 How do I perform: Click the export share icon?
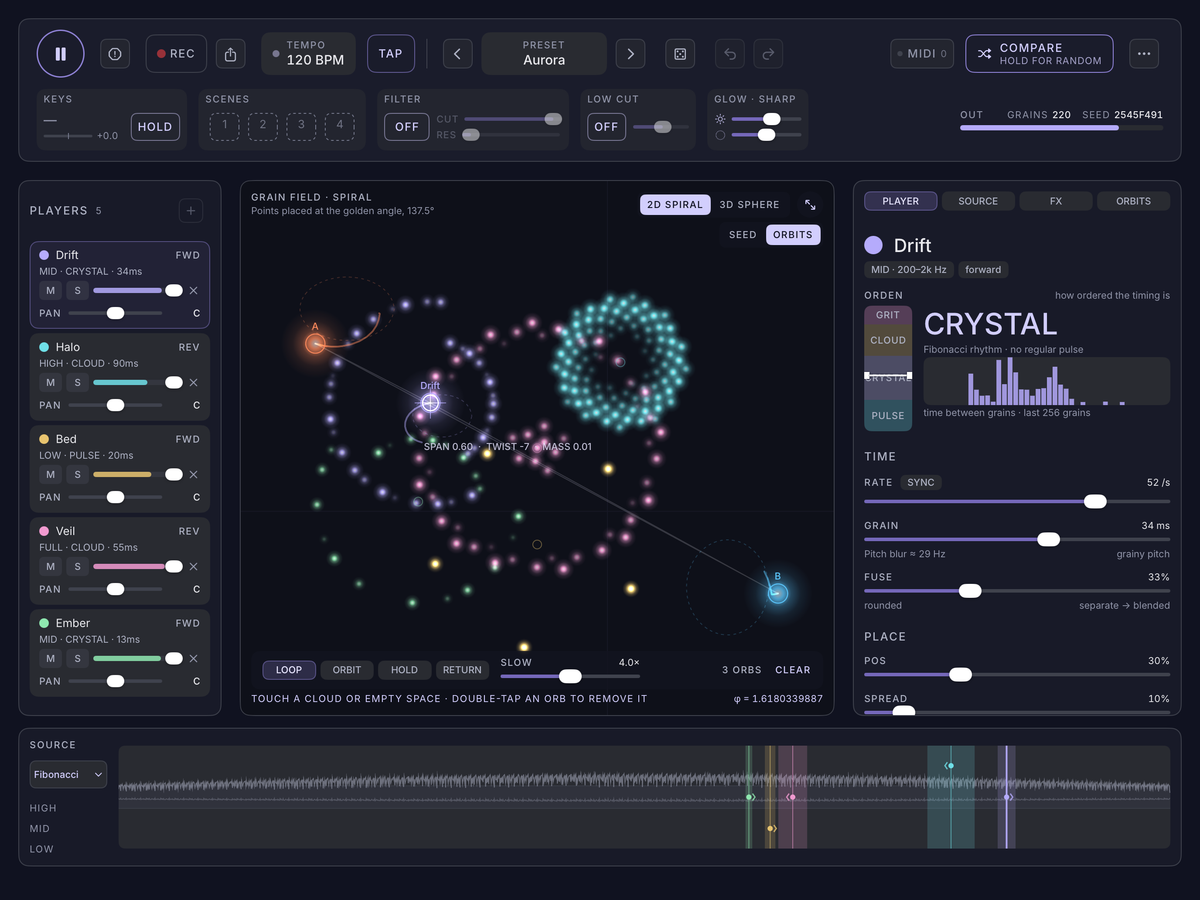coord(231,54)
